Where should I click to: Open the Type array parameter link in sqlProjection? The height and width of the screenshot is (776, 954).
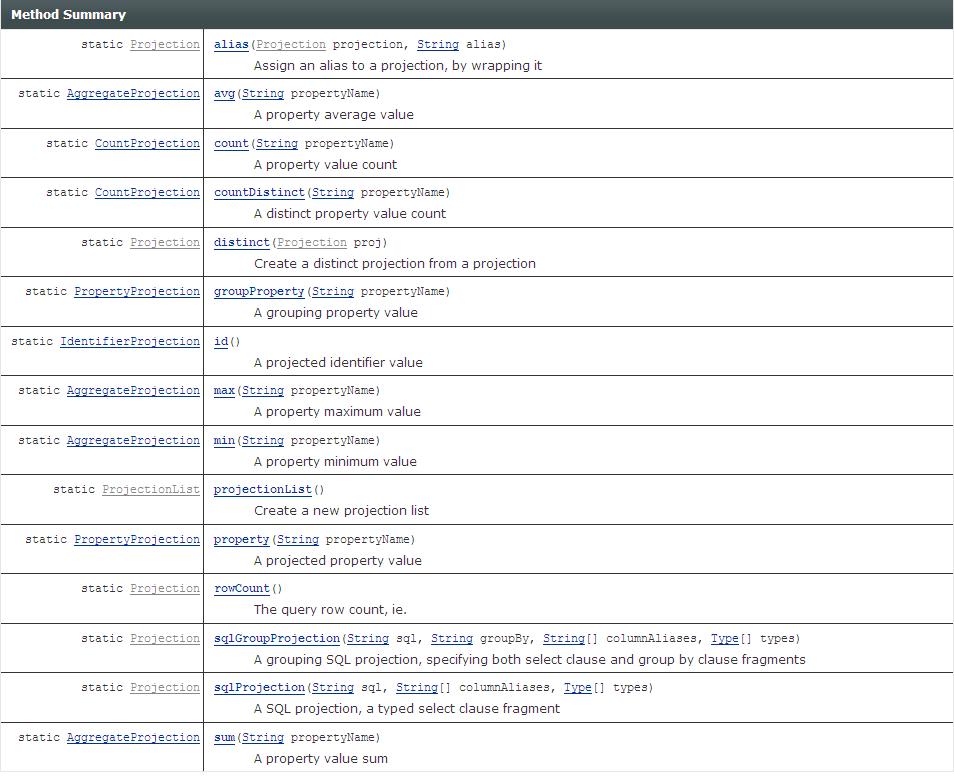coord(577,687)
